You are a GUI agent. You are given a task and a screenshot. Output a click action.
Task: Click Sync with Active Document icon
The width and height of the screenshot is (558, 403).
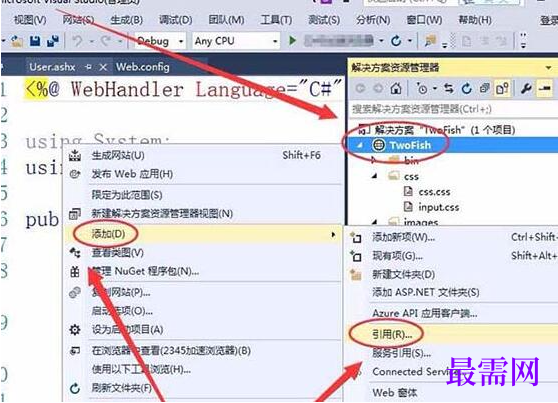[x=449, y=88]
